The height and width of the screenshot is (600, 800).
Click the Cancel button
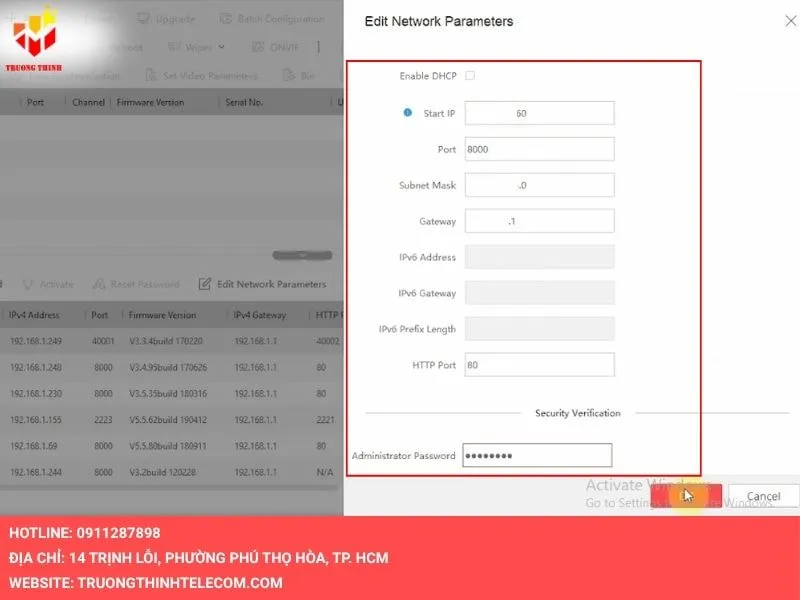click(x=763, y=496)
